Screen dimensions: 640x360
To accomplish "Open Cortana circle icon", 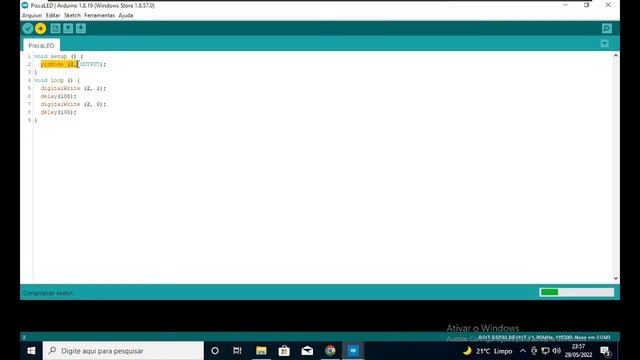I will tap(215, 351).
